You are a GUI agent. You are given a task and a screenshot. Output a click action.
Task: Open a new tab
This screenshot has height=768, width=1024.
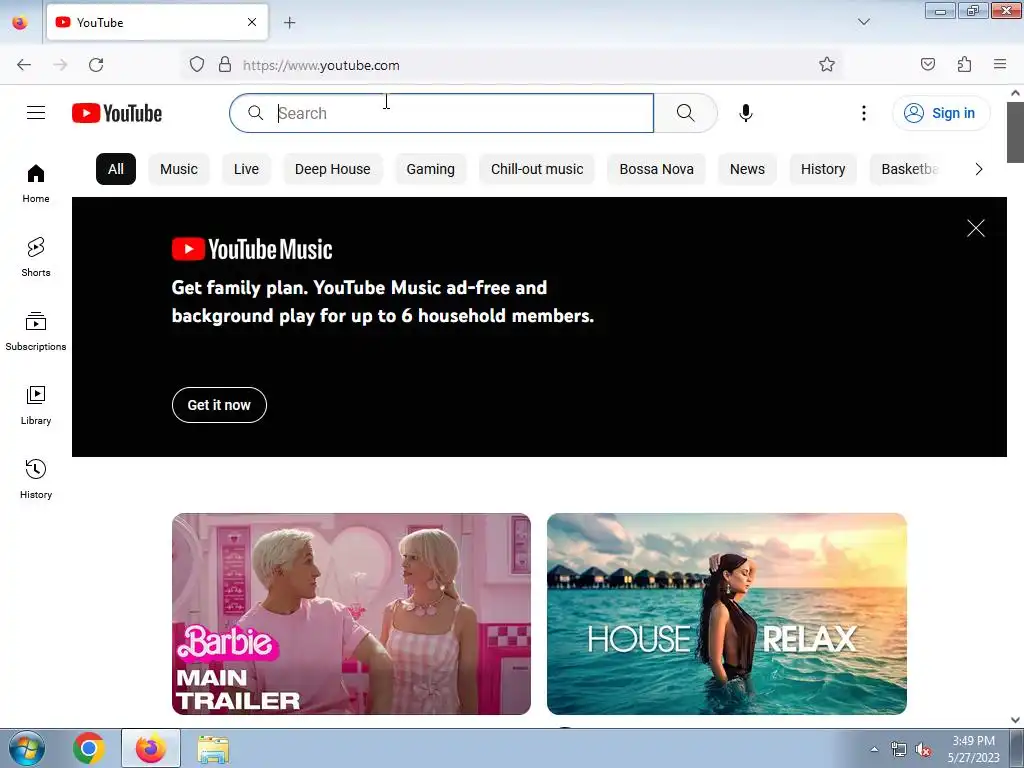tap(289, 23)
